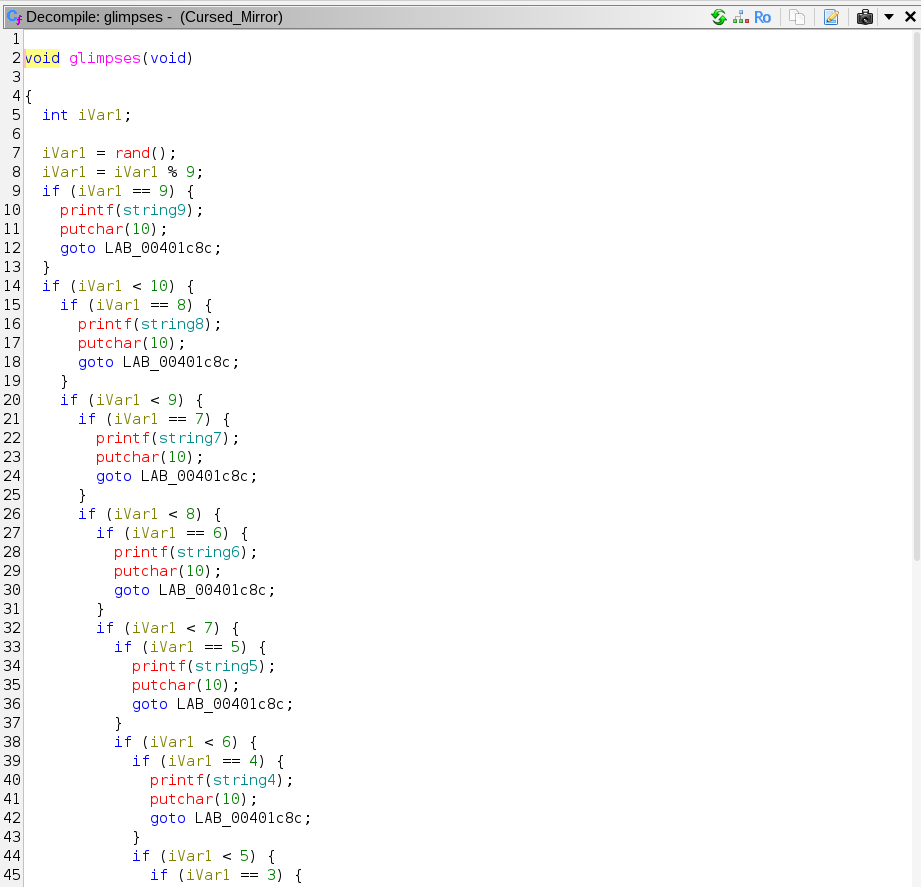Close the Decompile panel with X
The width and height of the screenshot is (921, 887).
(910, 17)
